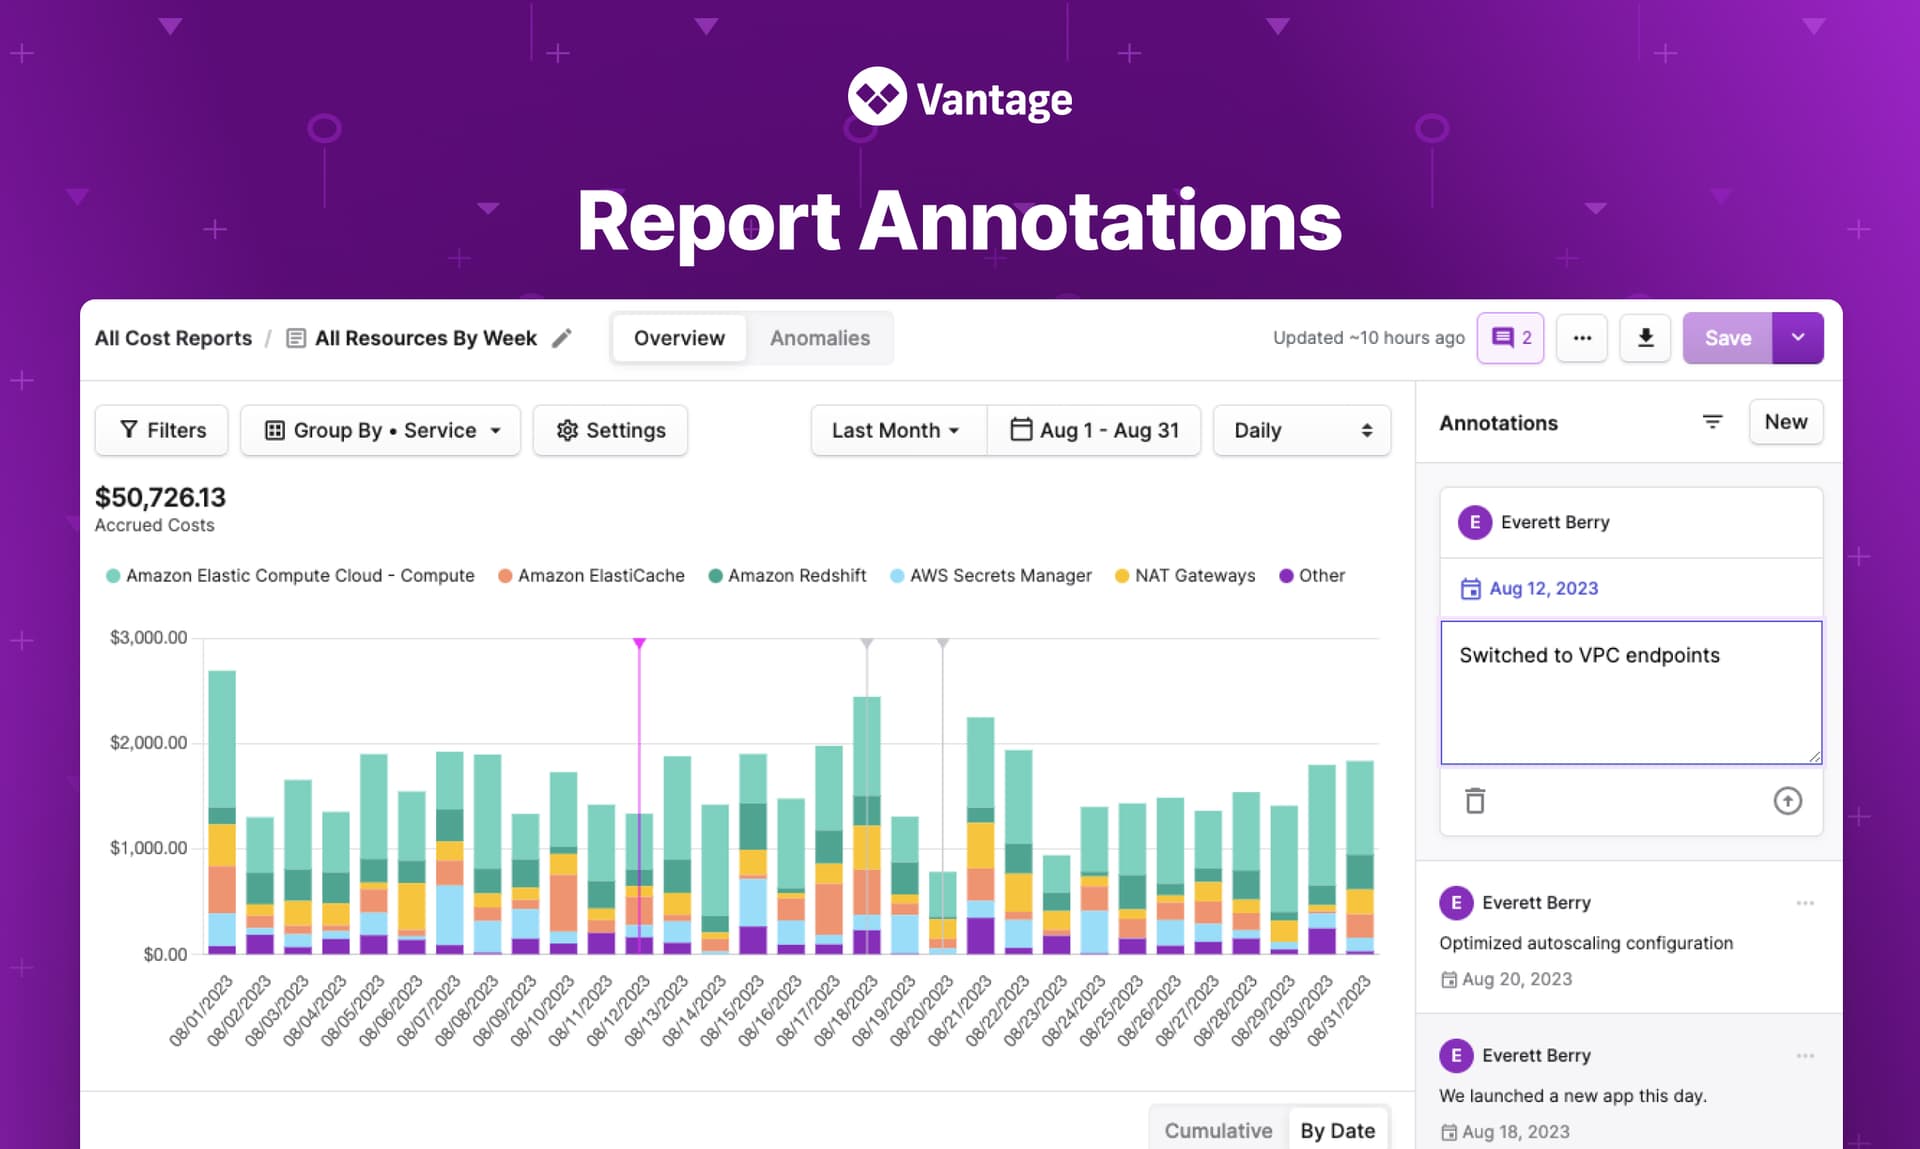Open the Save button's dropdown chevron
The height and width of the screenshot is (1149, 1920).
(1797, 338)
